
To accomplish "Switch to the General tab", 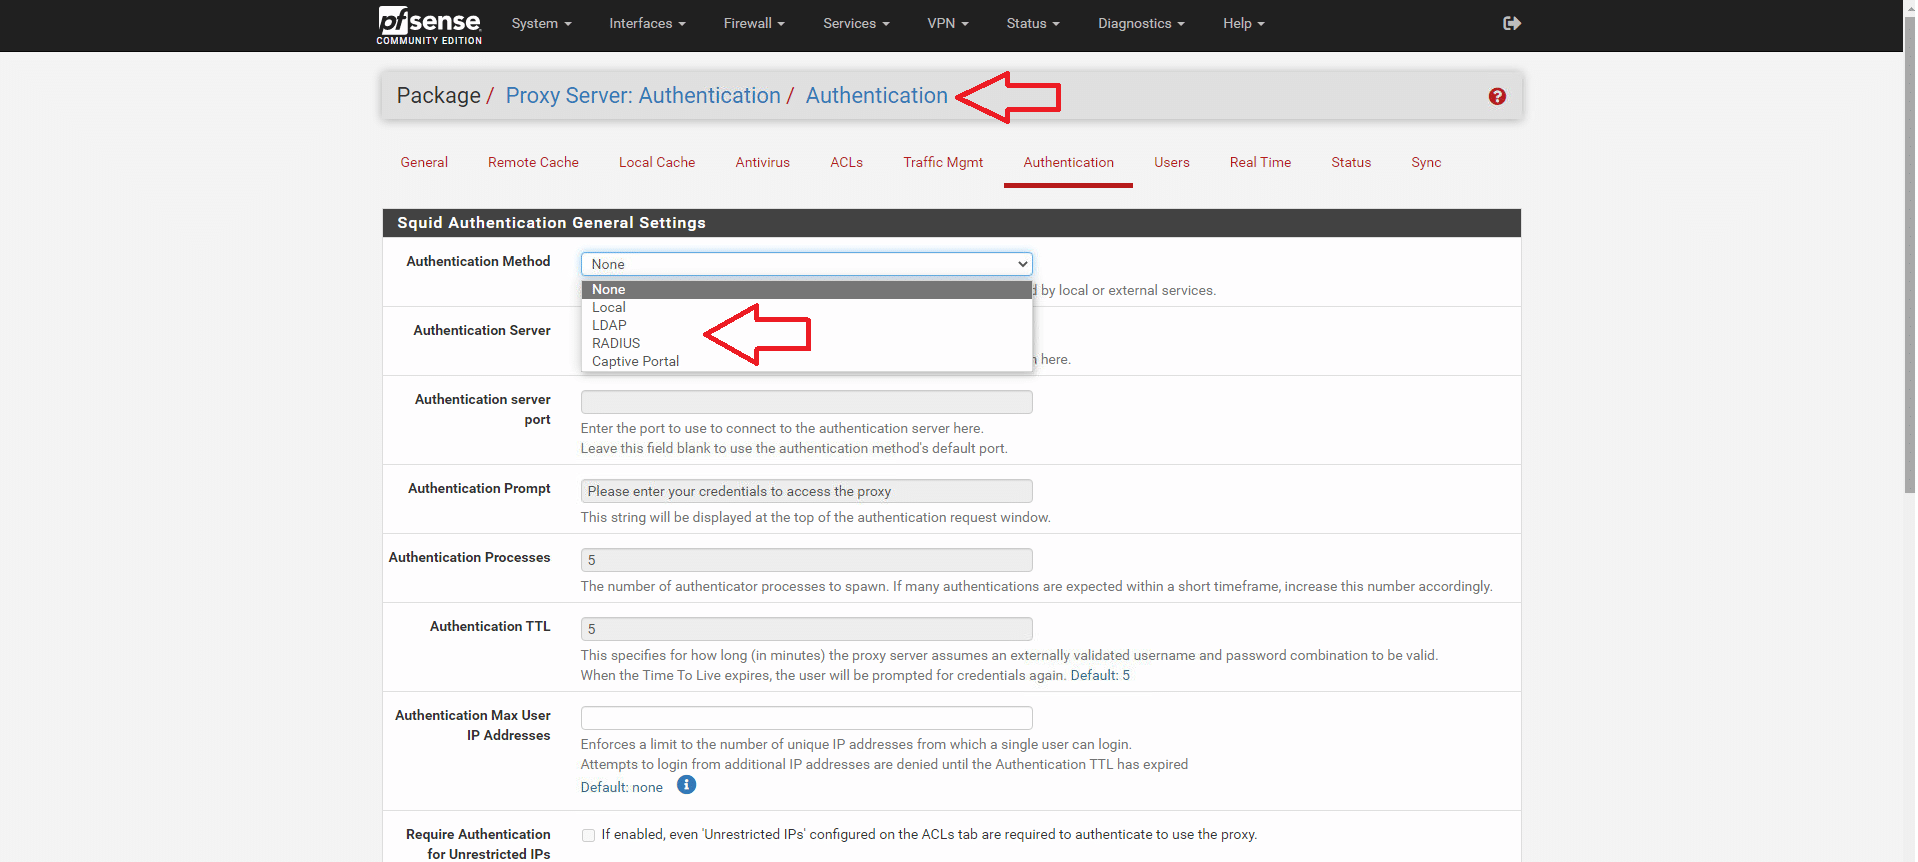I will point(424,162).
